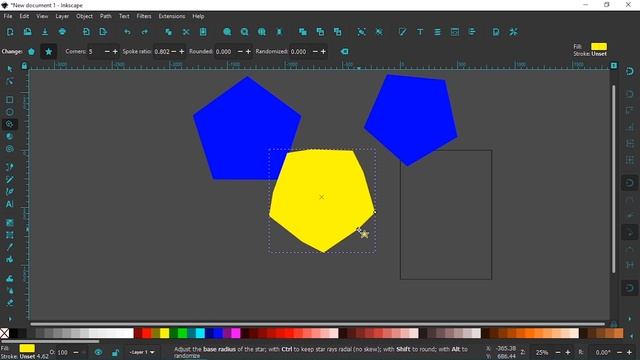Image resolution: width=640 pixels, height=360 pixels.
Task: Select the Text tool in toolbox
Action: coord(10,204)
